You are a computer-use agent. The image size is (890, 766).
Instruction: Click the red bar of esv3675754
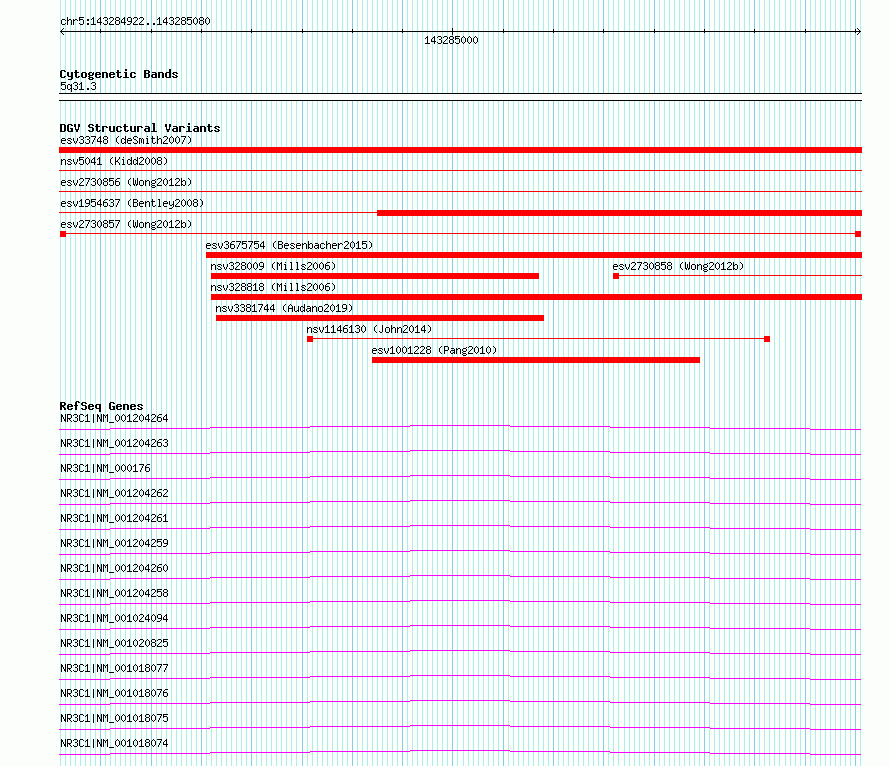click(x=534, y=255)
